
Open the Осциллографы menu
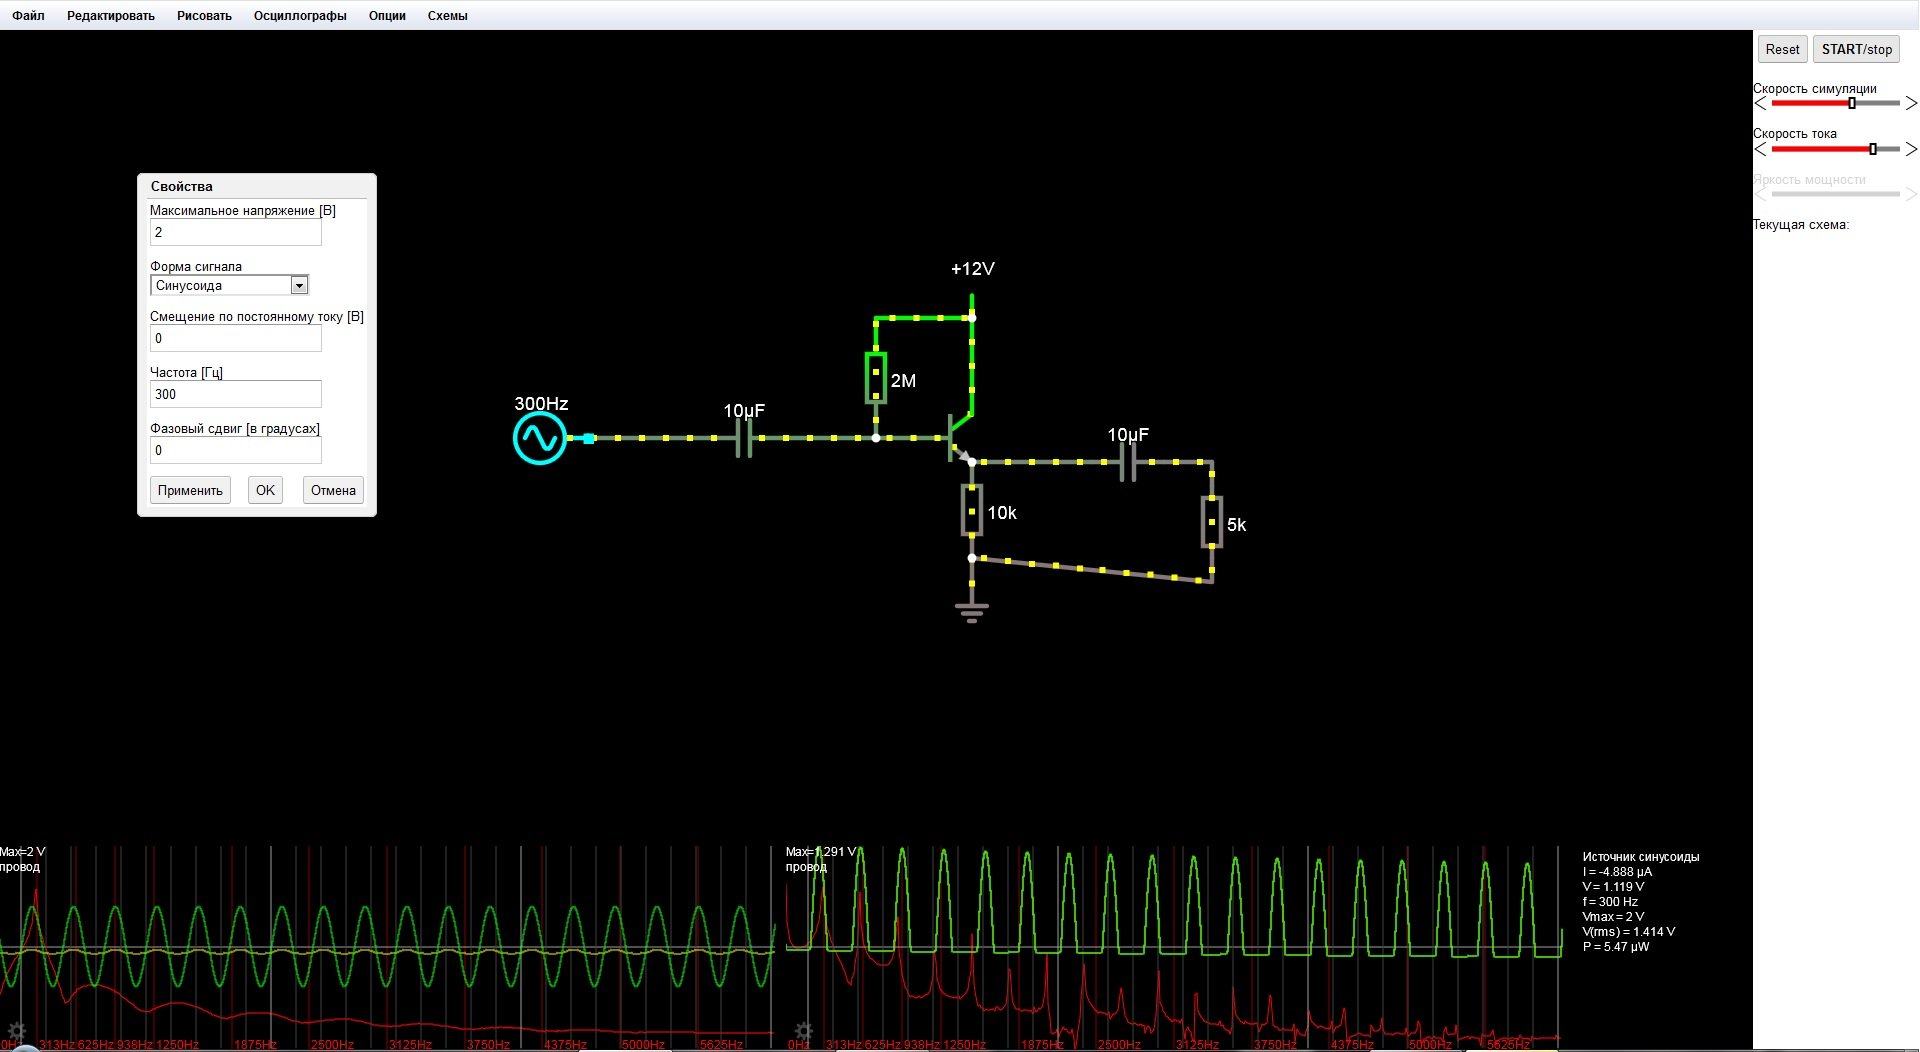coord(300,16)
